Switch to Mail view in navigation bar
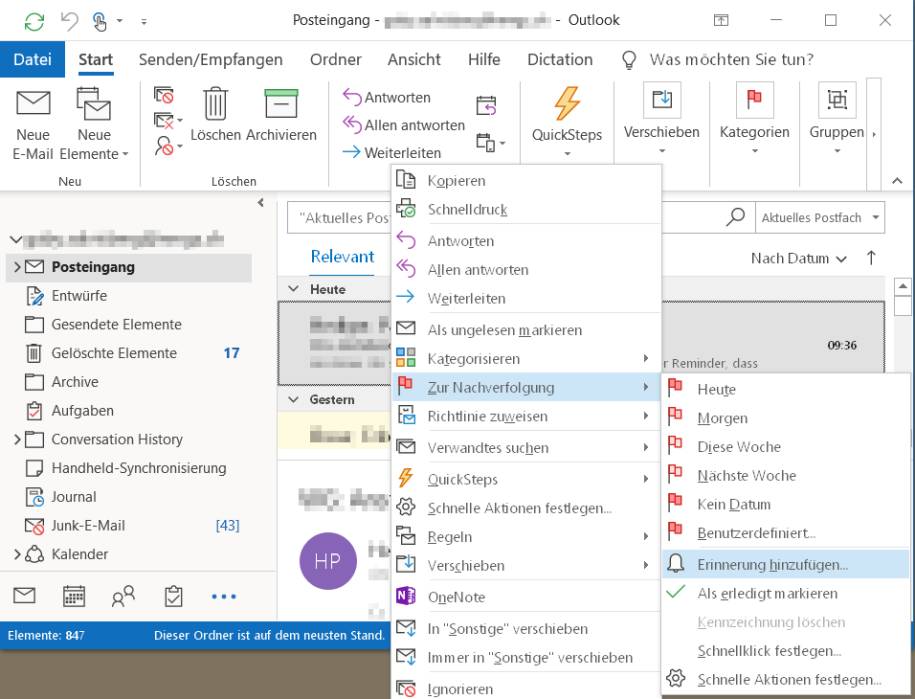The width and height of the screenshot is (915, 699). tap(24, 596)
